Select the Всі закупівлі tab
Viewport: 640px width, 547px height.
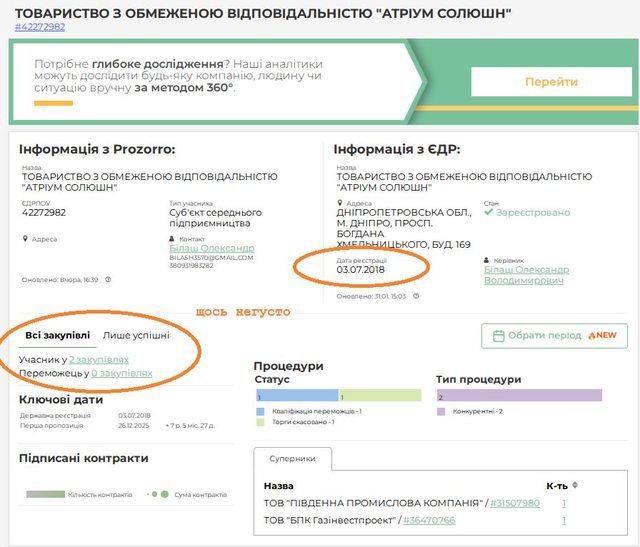tap(57, 335)
